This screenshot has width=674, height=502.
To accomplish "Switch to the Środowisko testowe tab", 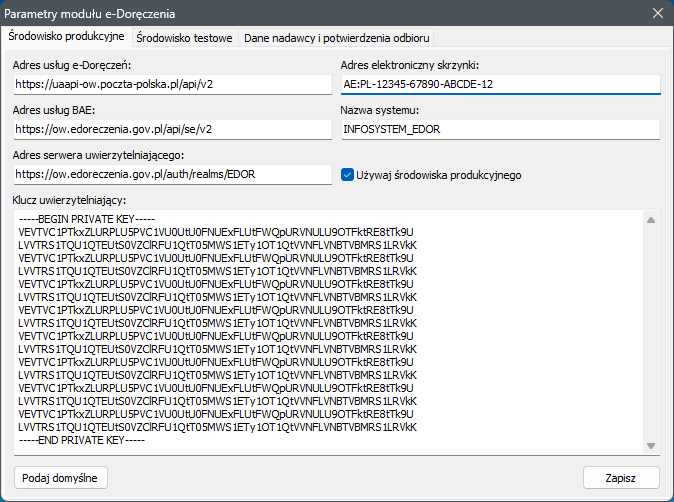I will pyautogui.click(x=184, y=38).
